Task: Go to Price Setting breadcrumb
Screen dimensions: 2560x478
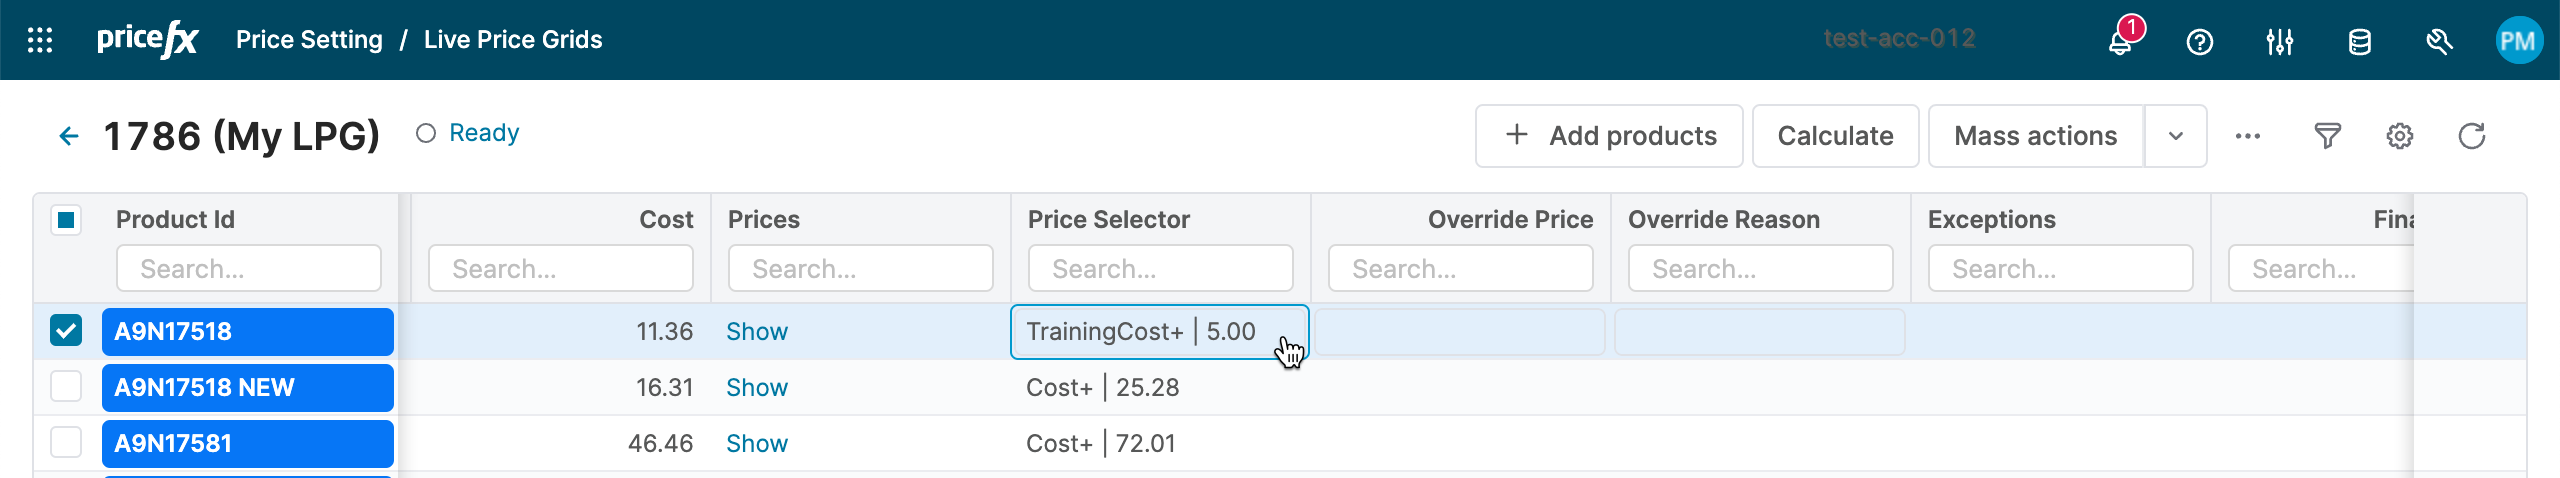Action: pos(309,40)
